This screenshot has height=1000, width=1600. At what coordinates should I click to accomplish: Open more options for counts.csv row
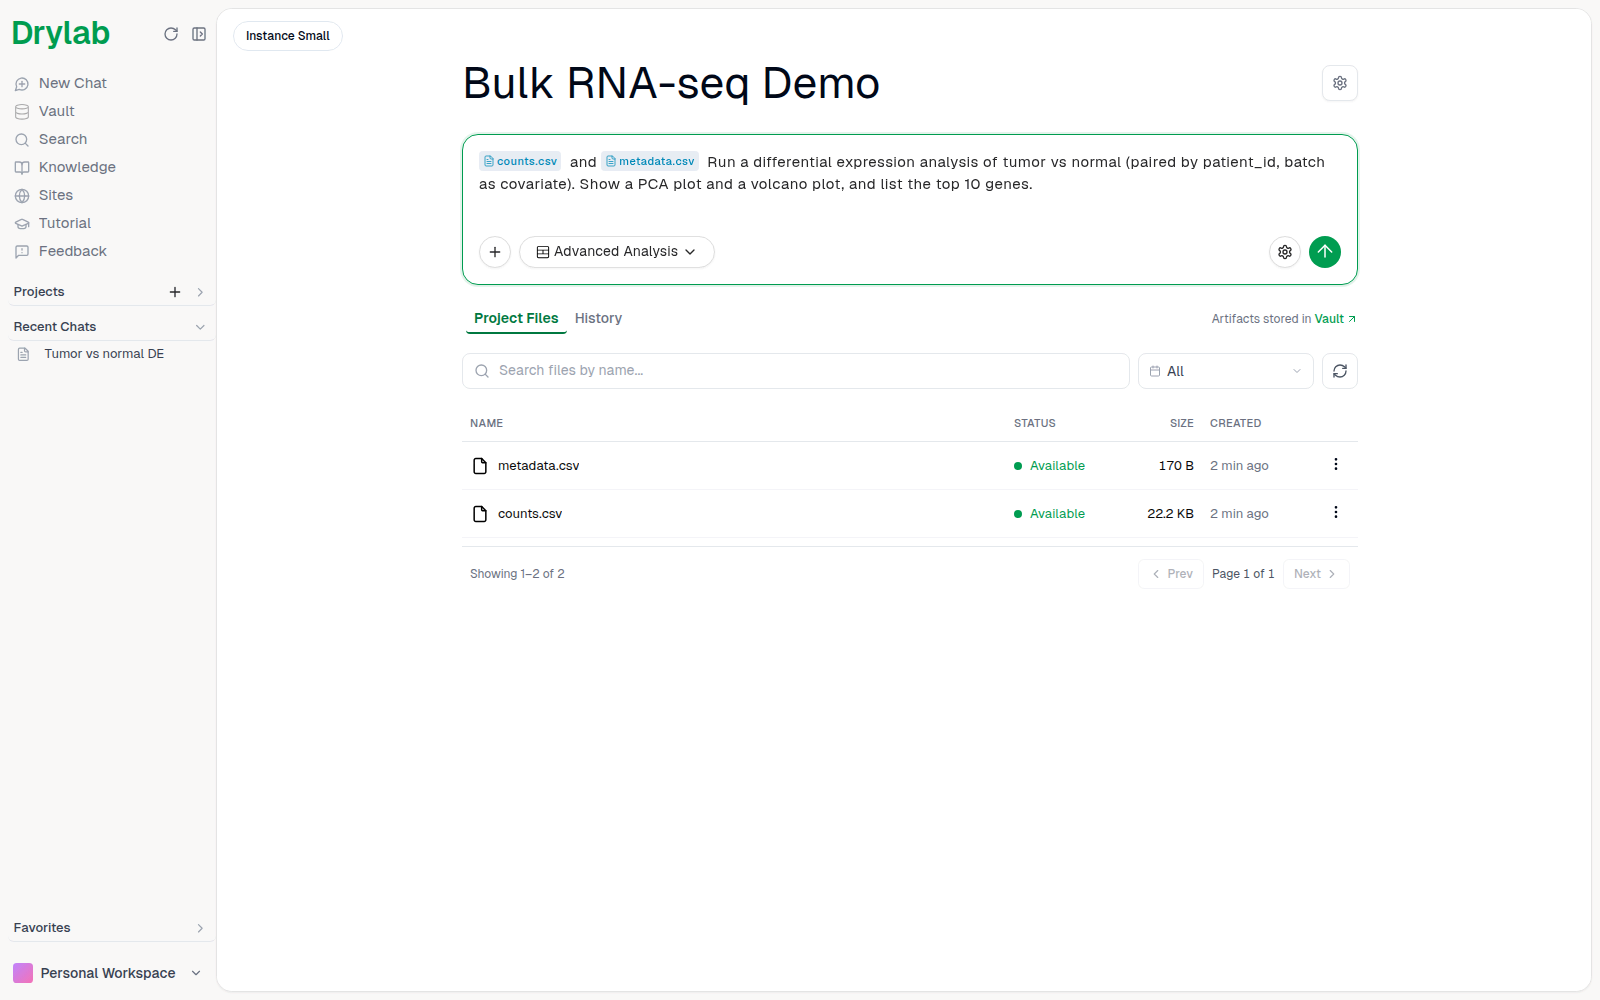pos(1336,512)
